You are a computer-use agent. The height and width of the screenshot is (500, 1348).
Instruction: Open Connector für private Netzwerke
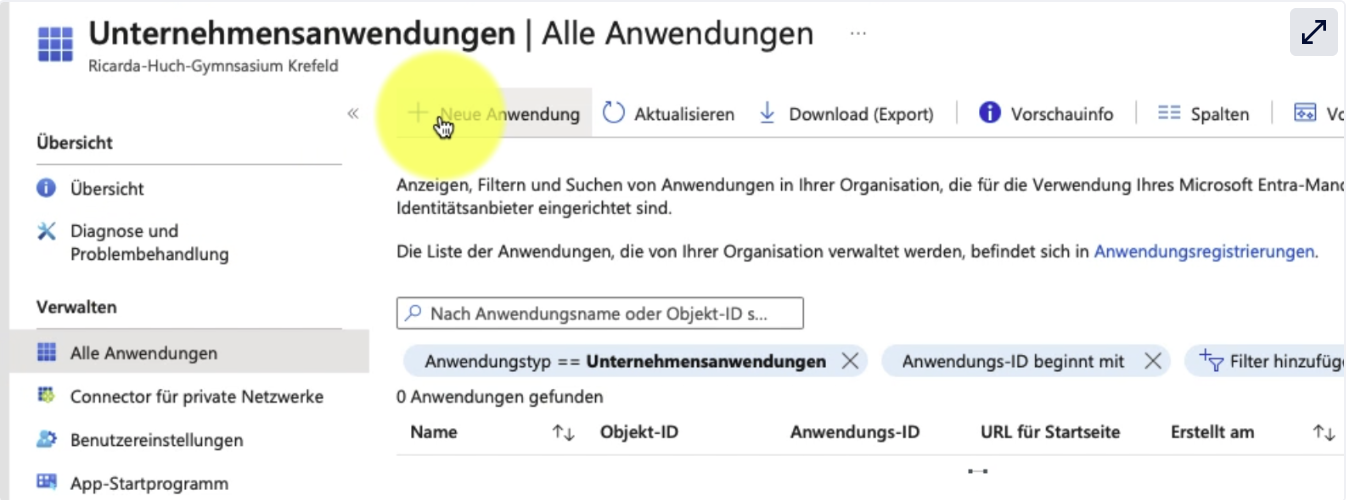[x=196, y=397]
